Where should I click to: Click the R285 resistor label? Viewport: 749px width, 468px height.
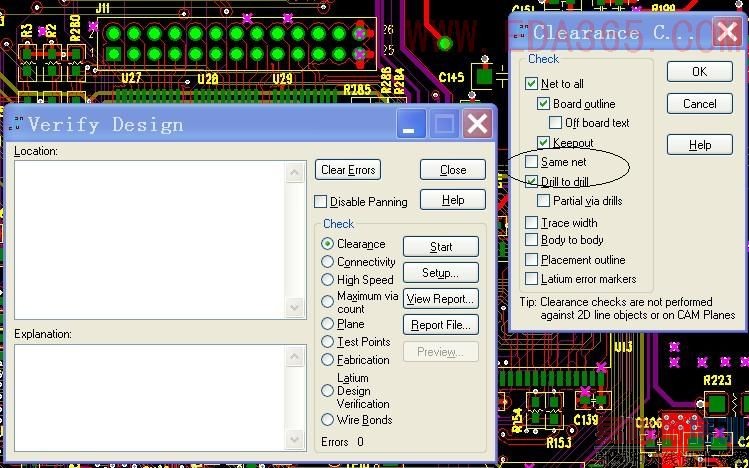(x=357, y=90)
